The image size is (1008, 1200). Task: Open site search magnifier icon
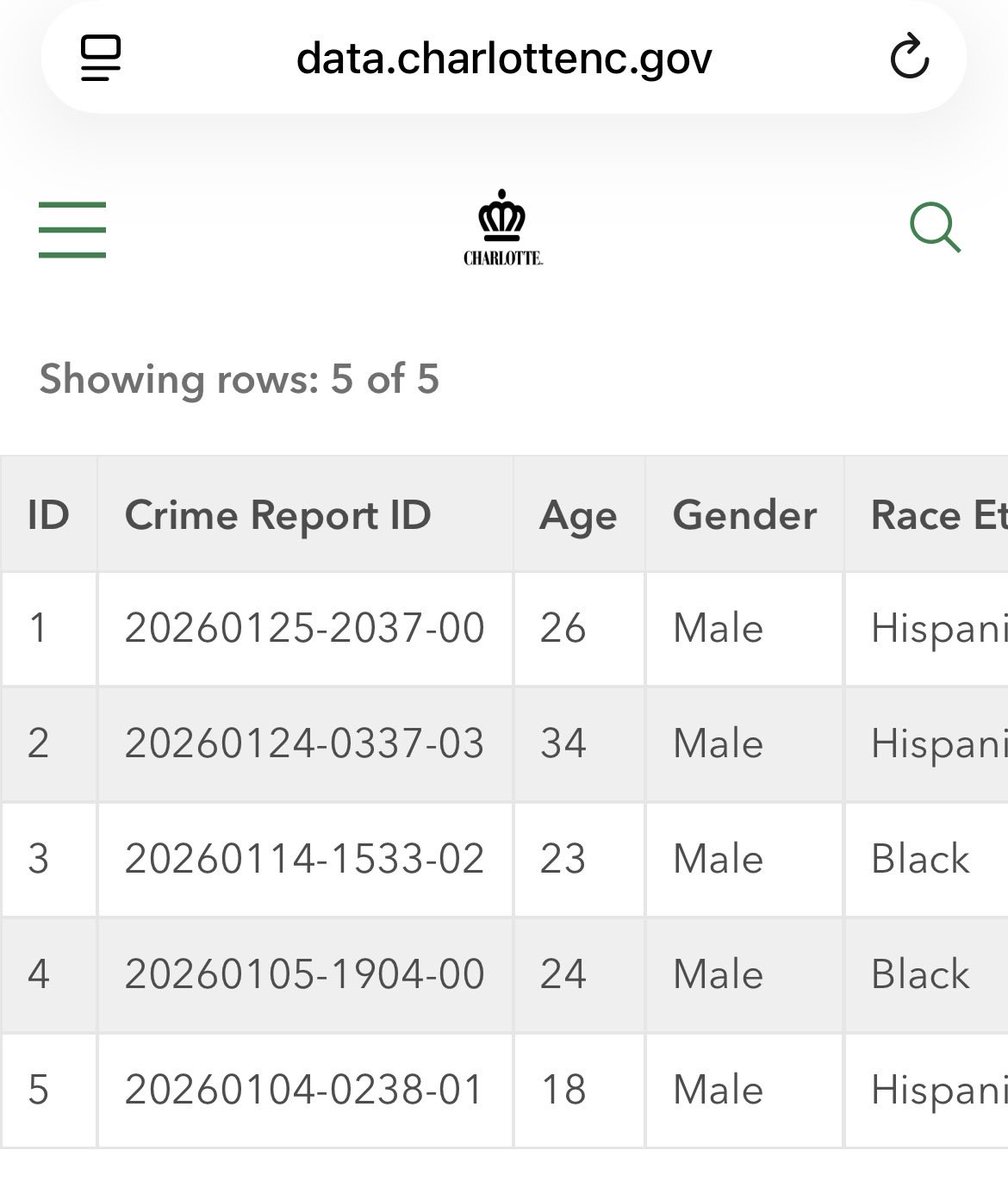coord(935,228)
